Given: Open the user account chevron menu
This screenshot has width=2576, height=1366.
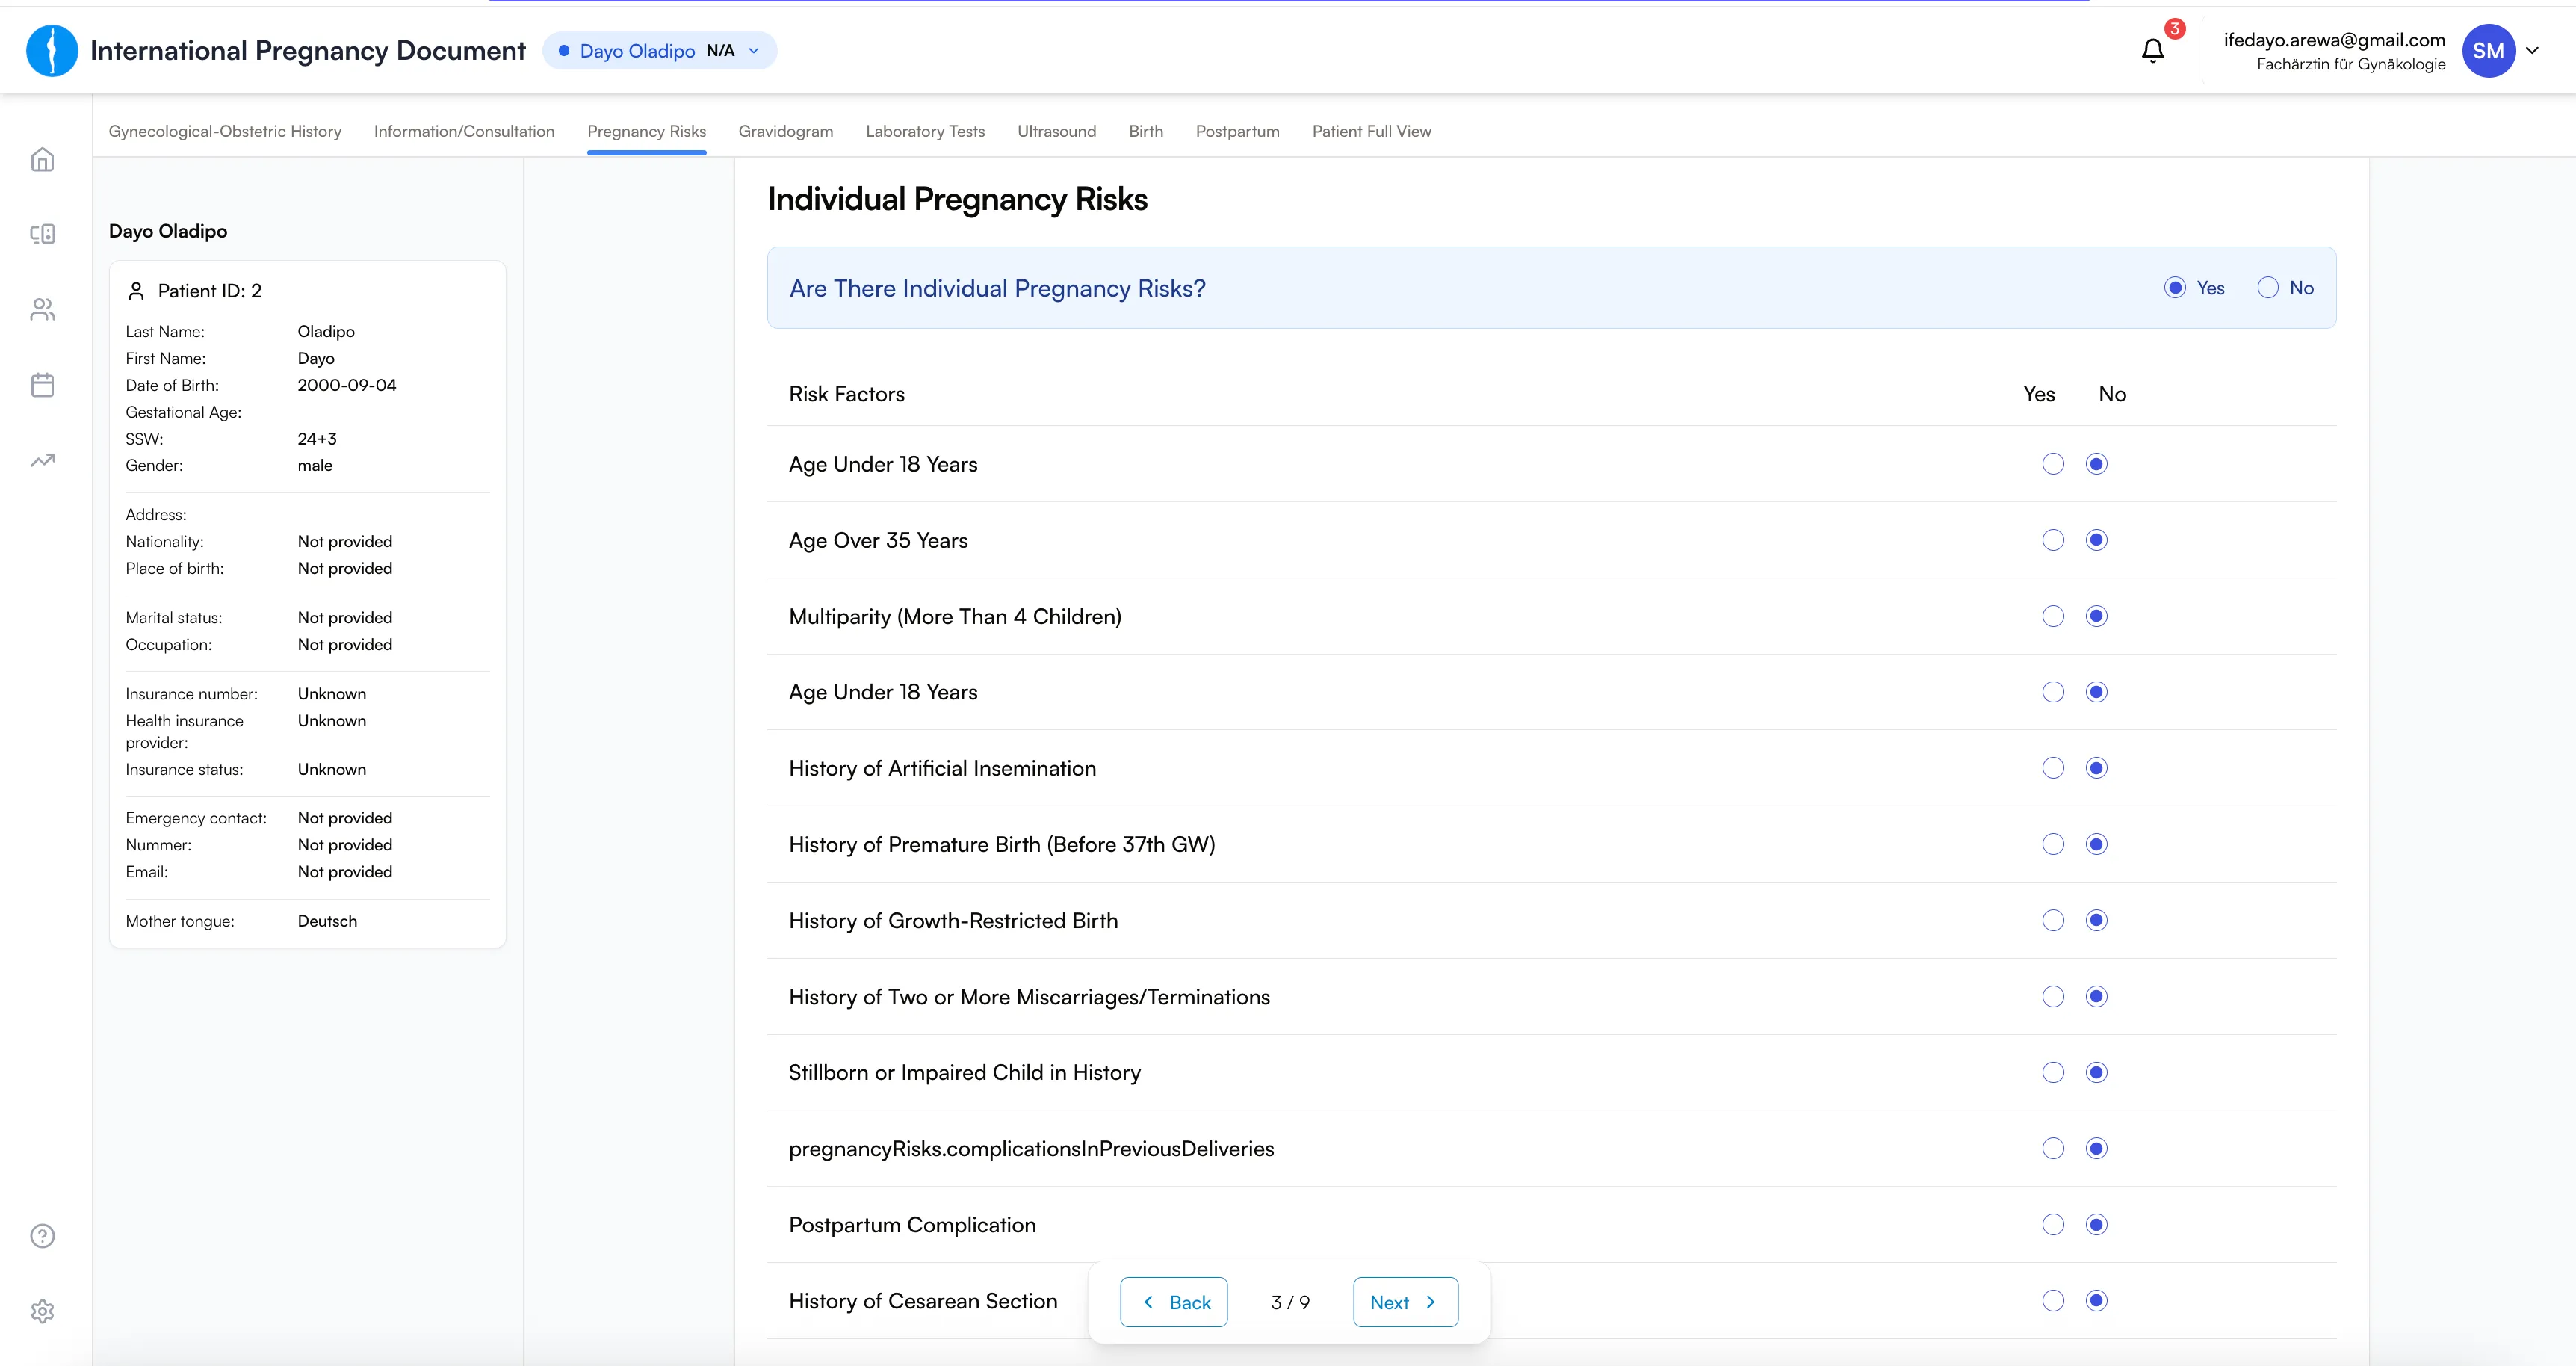Looking at the screenshot, I should point(2533,51).
